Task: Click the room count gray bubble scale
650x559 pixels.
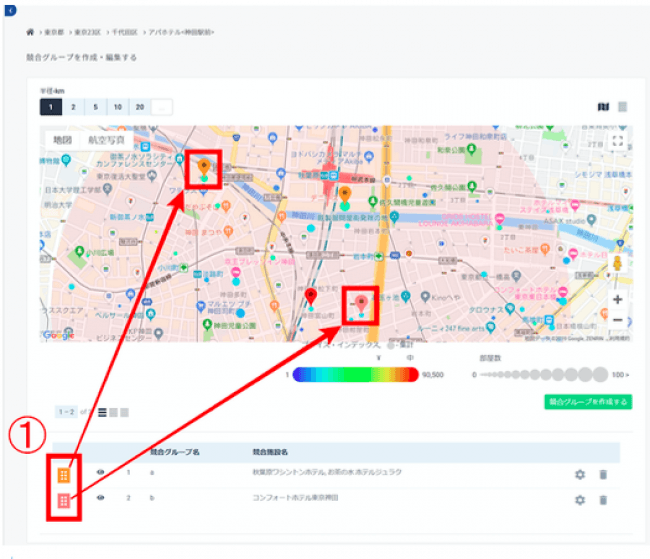Action: coord(544,374)
